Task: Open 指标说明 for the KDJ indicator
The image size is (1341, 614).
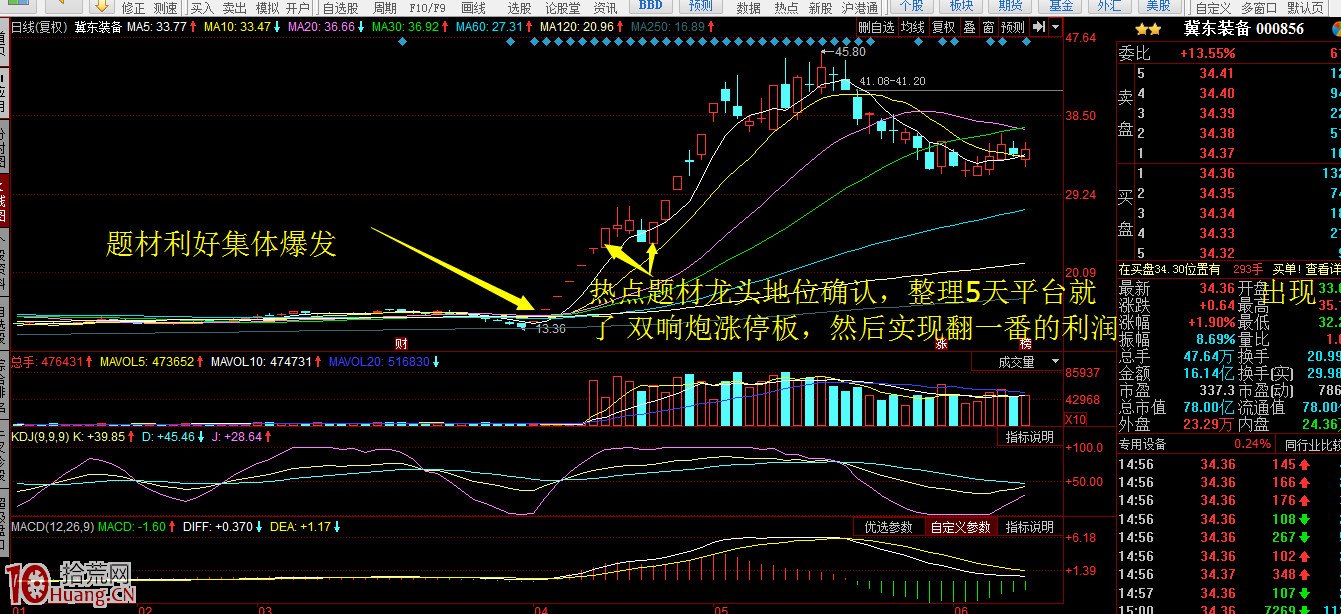Action: (x=1030, y=436)
